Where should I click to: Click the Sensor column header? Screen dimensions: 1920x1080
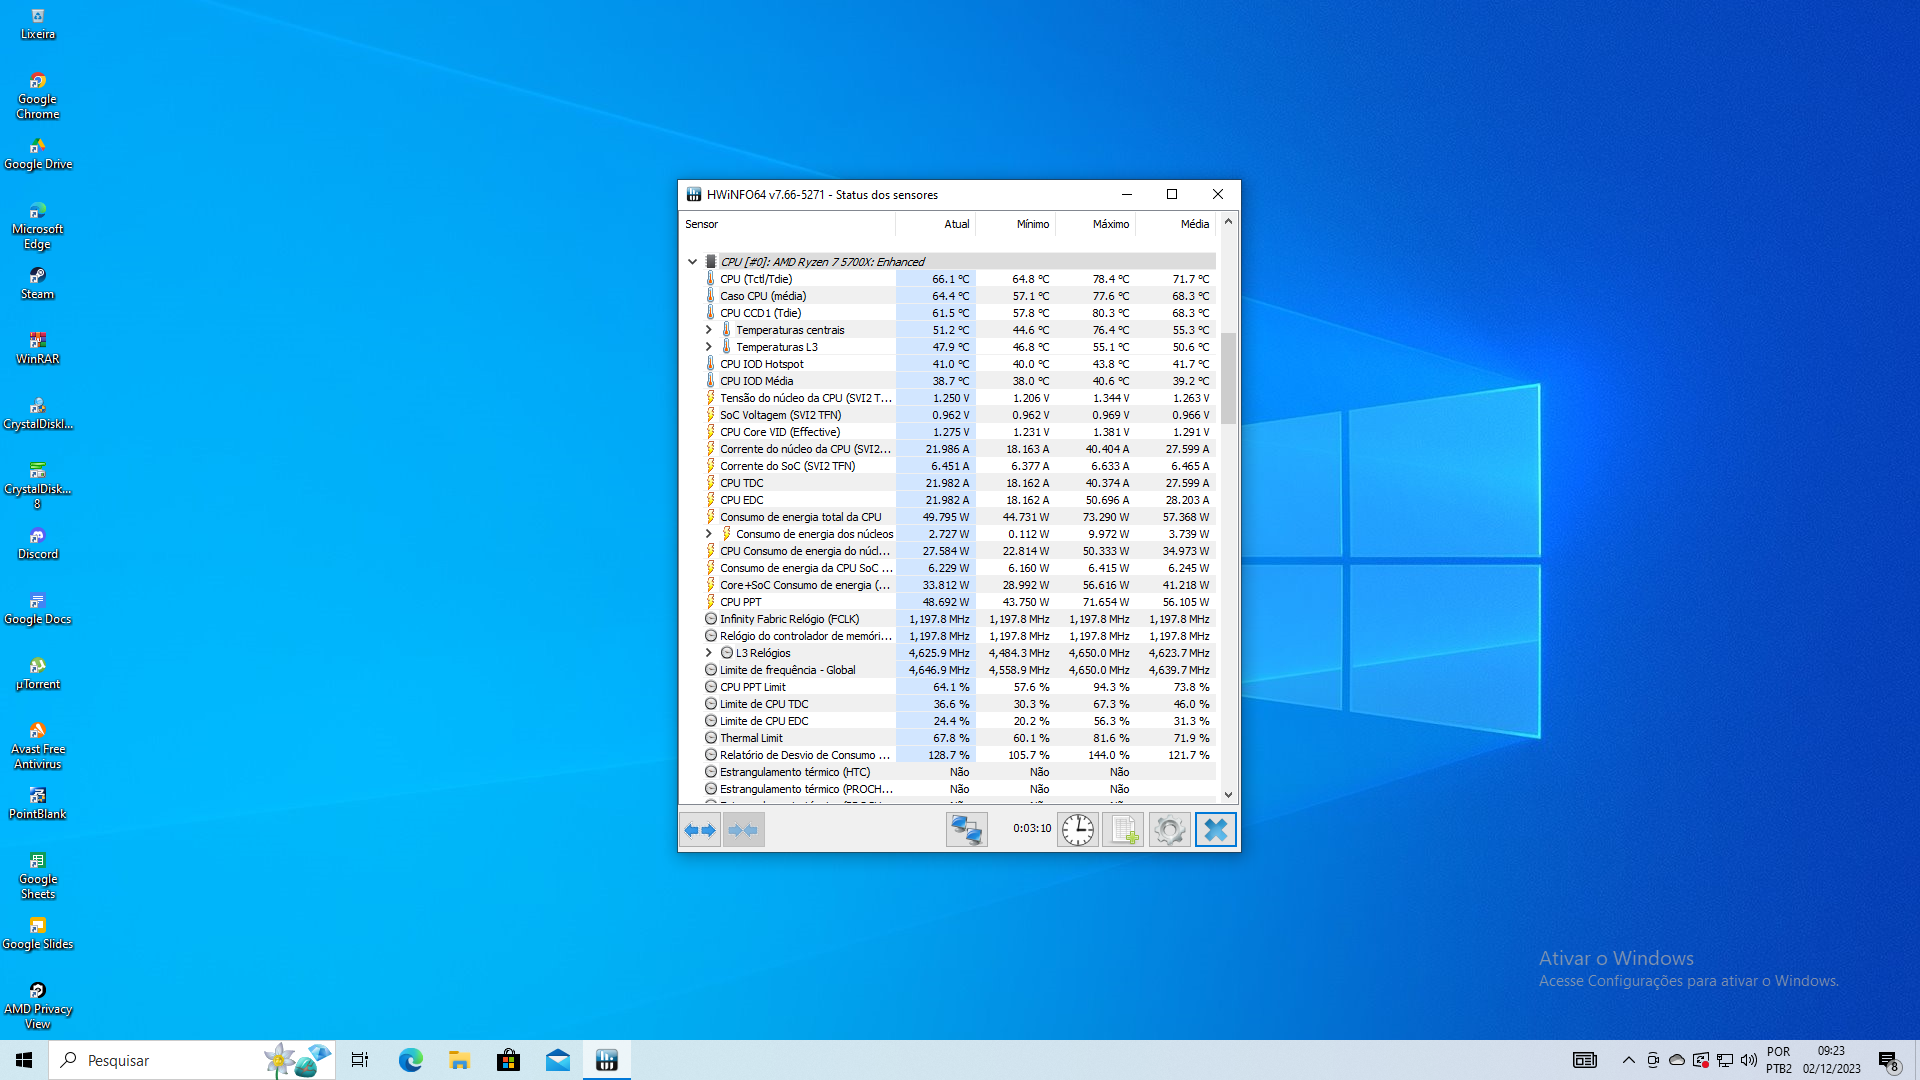pyautogui.click(x=788, y=224)
